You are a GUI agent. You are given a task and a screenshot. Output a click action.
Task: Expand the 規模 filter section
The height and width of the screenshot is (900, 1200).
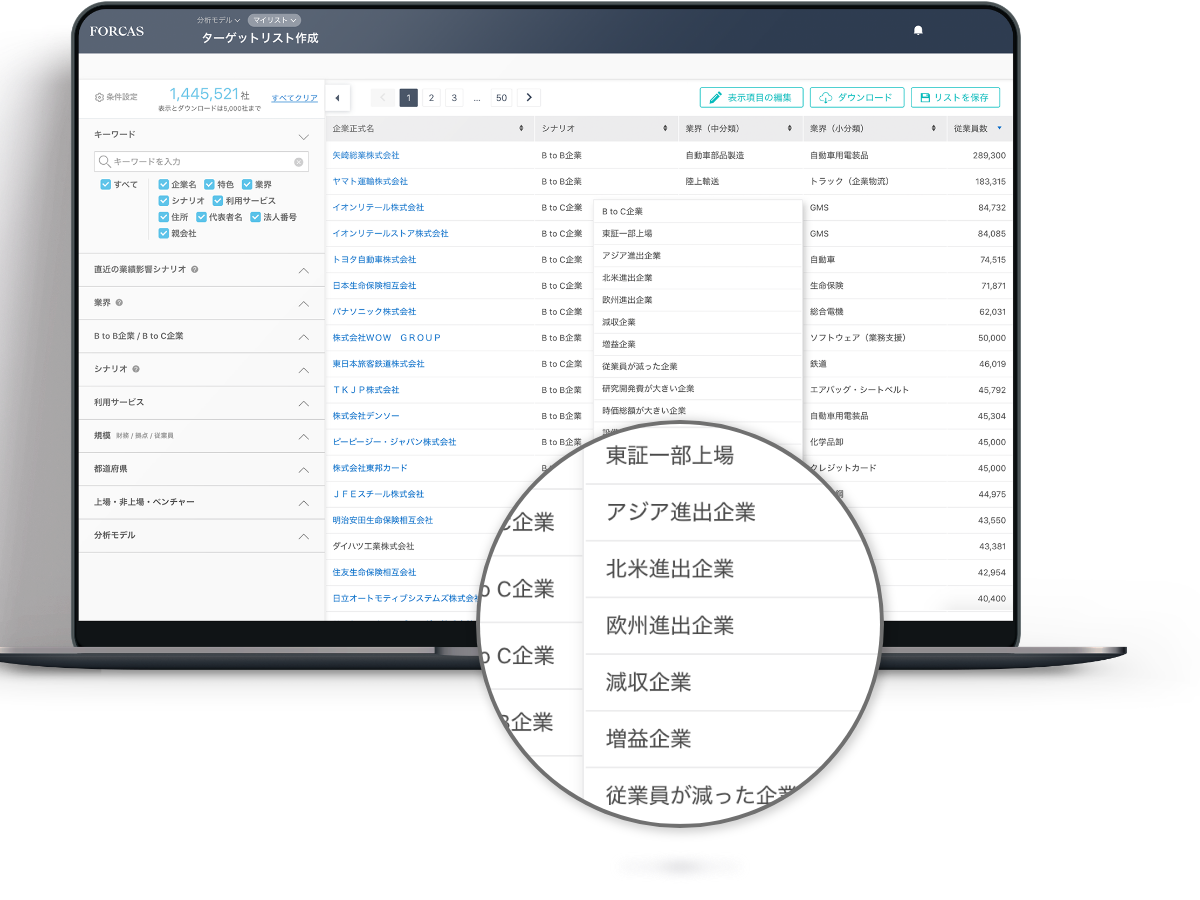304,437
